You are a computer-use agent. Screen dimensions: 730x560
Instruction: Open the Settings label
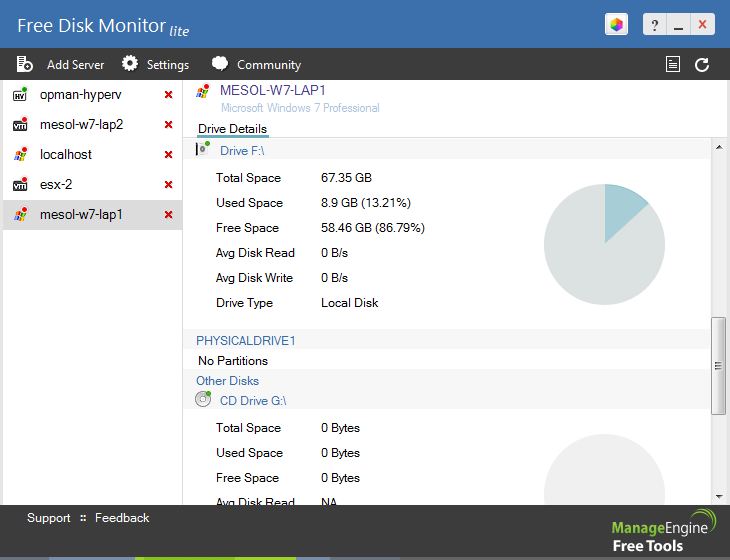(x=168, y=65)
